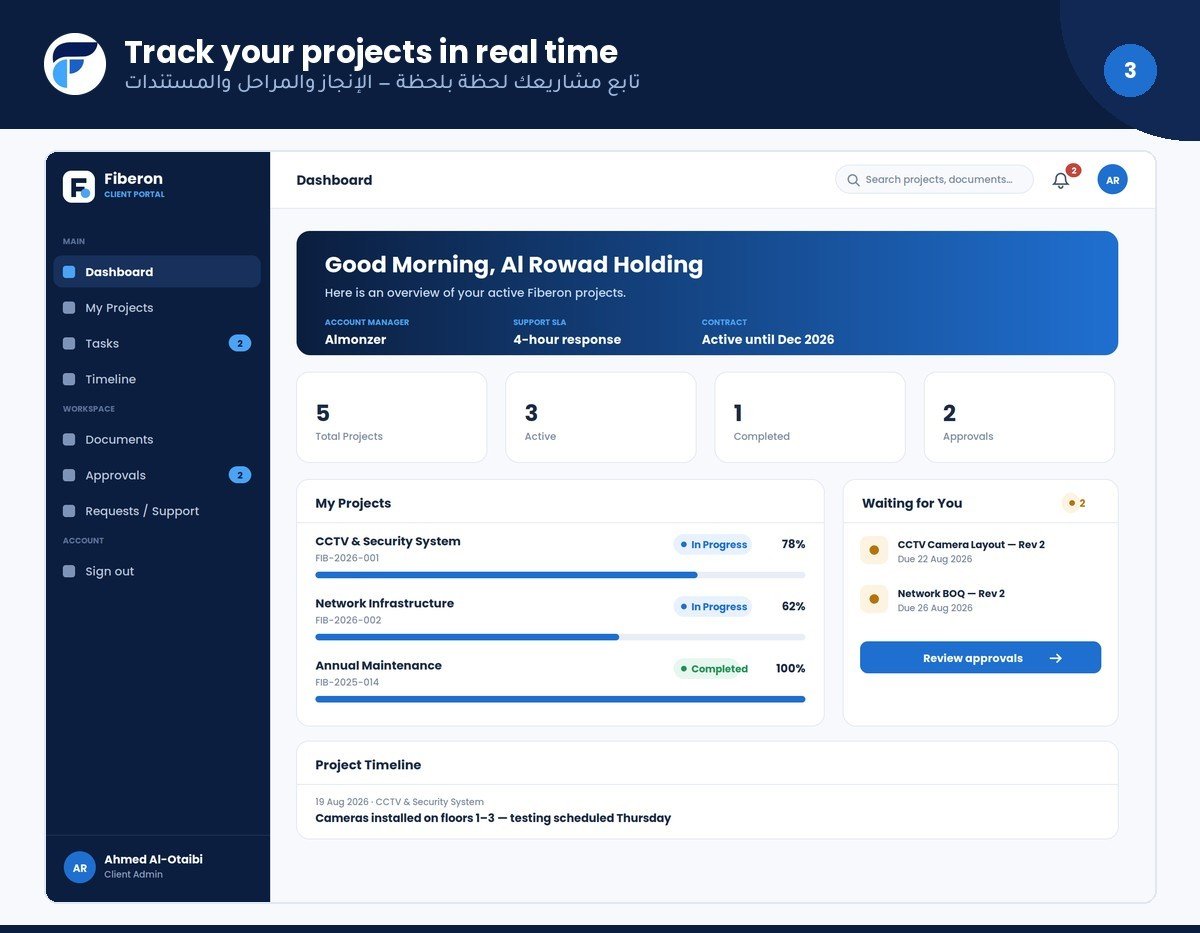This screenshot has width=1200, height=933.
Task: Click the Completed stat card
Action: tap(810, 418)
